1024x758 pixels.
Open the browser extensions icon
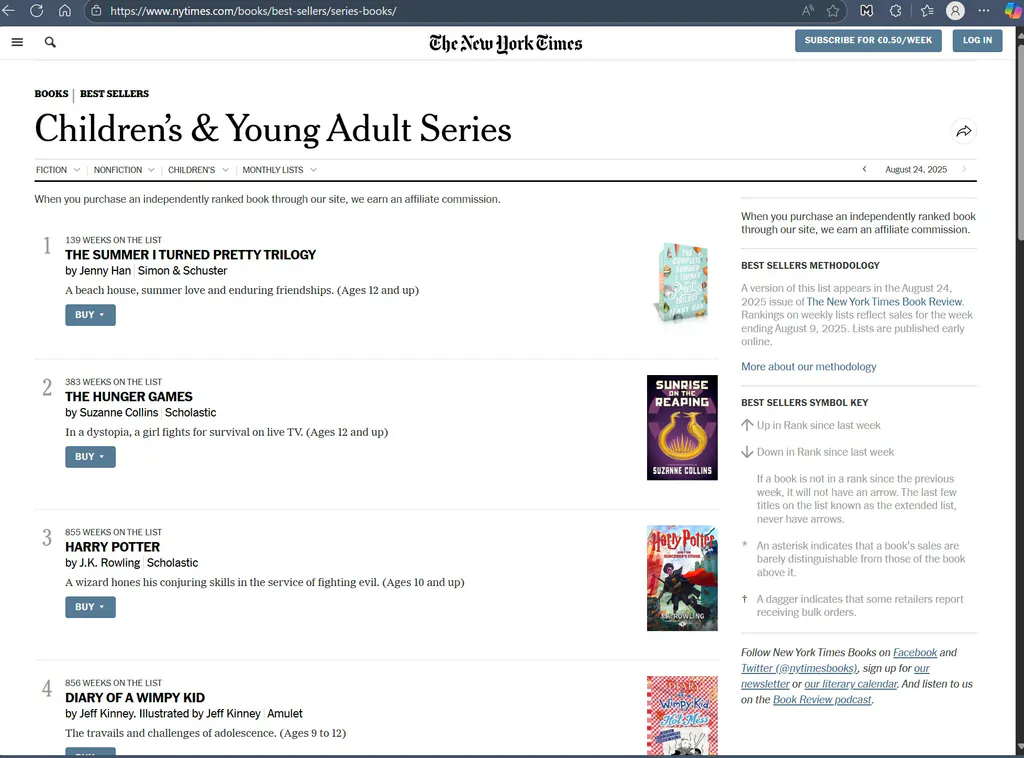click(896, 11)
